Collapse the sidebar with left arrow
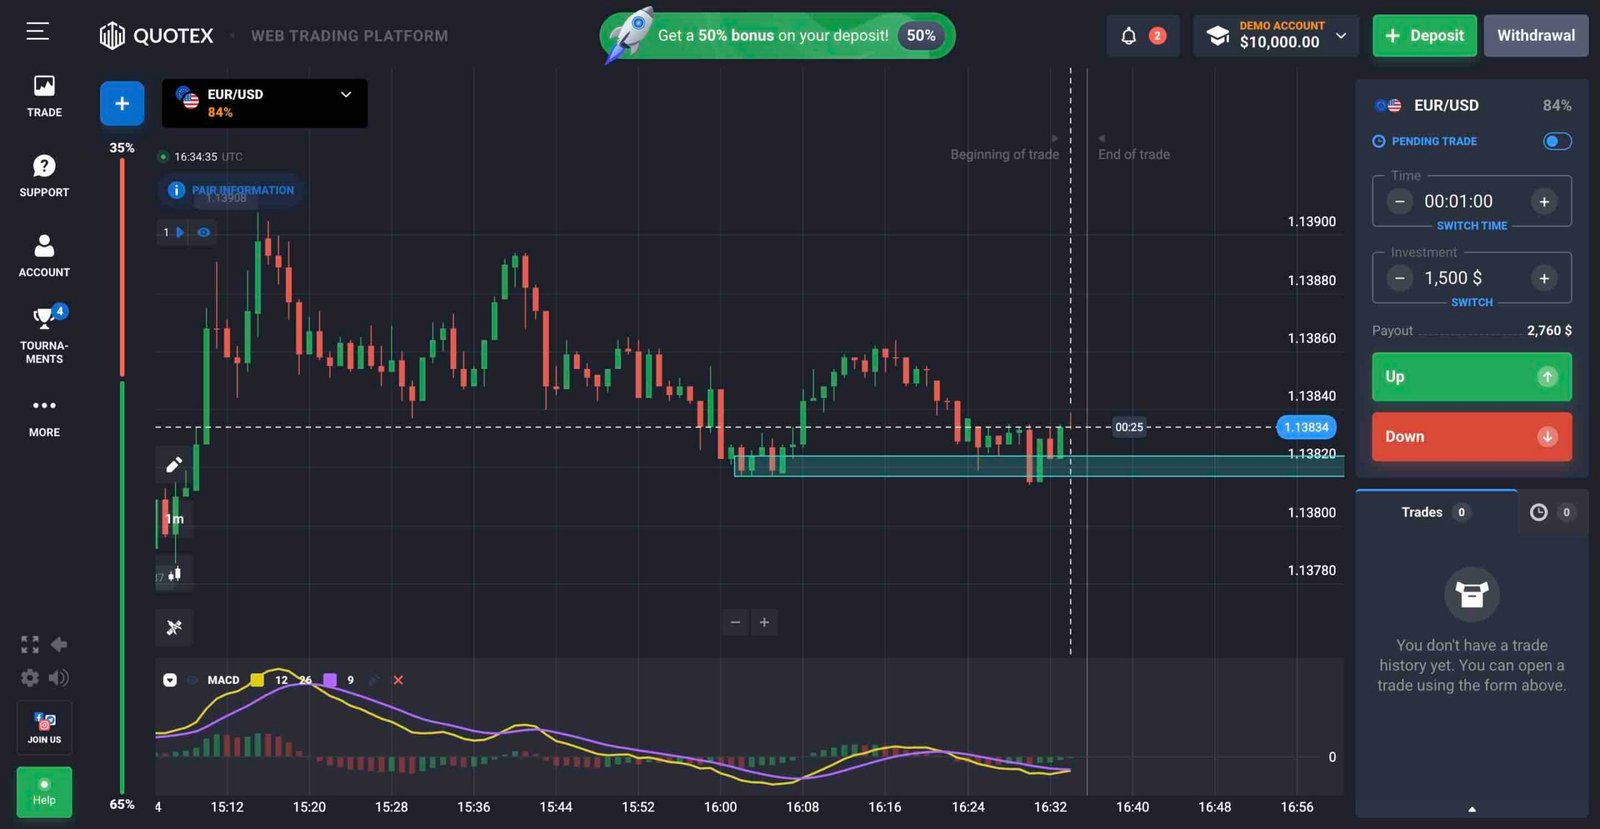This screenshot has width=1600, height=829. [59, 644]
